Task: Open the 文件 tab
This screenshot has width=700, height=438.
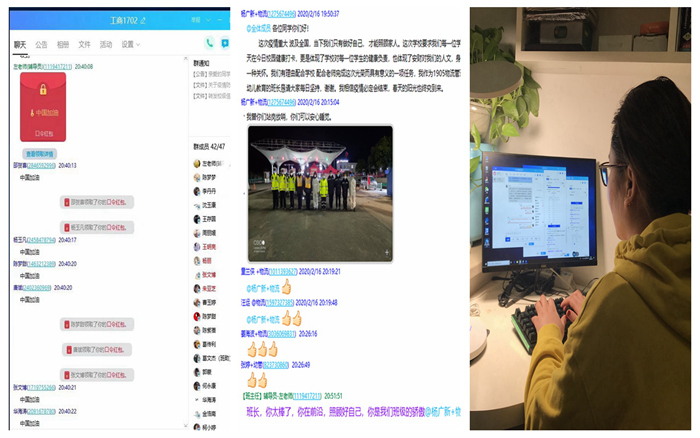Action: pyautogui.click(x=84, y=44)
